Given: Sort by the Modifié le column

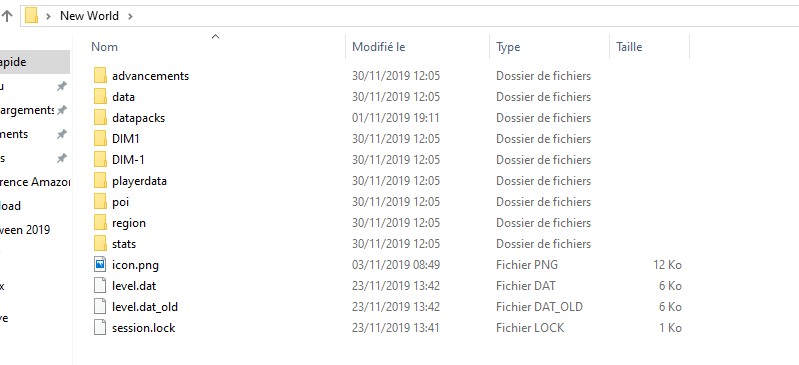Looking at the screenshot, I should [x=379, y=47].
